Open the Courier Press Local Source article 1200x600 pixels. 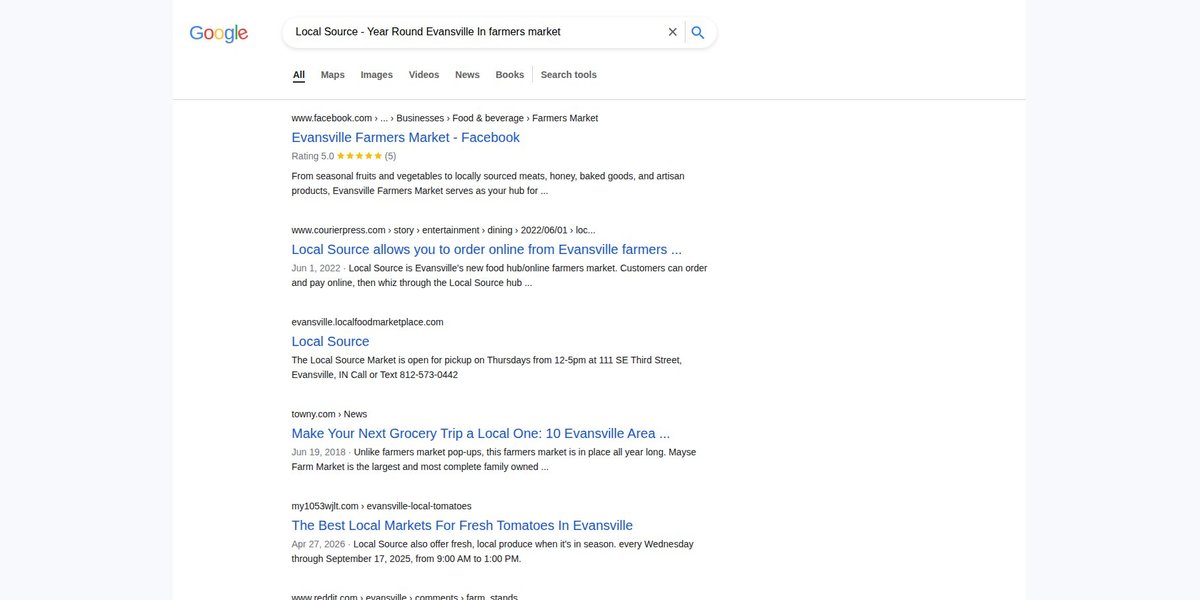(x=487, y=249)
